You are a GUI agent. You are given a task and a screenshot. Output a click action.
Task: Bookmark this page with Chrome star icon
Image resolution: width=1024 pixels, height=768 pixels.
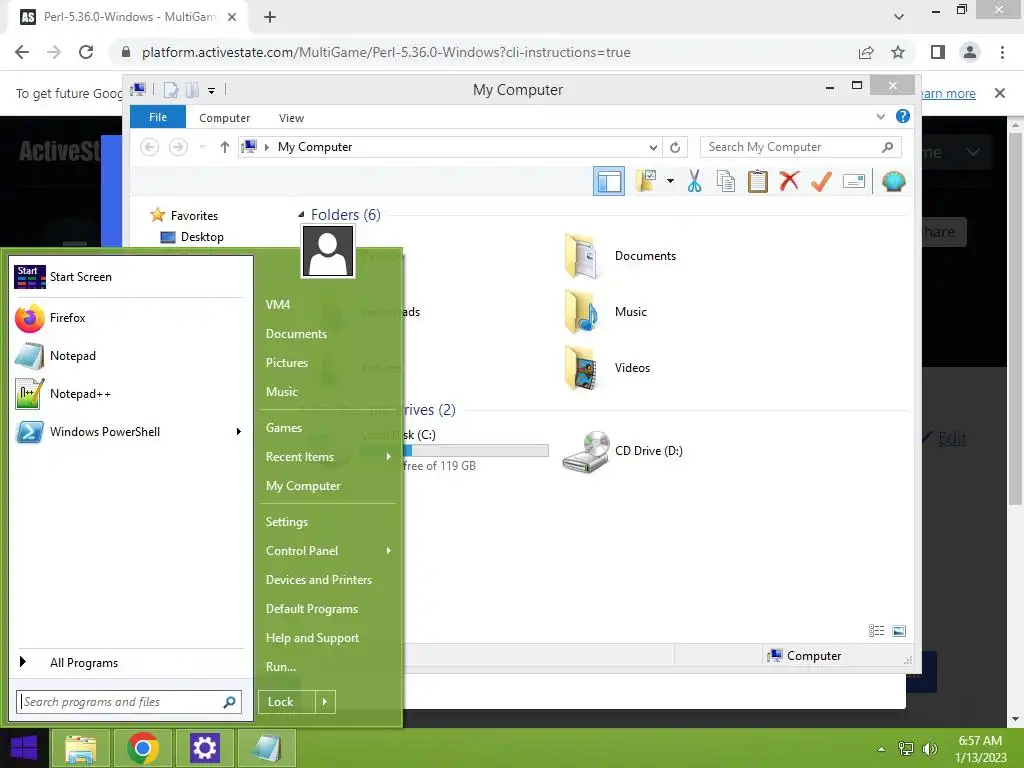(x=898, y=52)
